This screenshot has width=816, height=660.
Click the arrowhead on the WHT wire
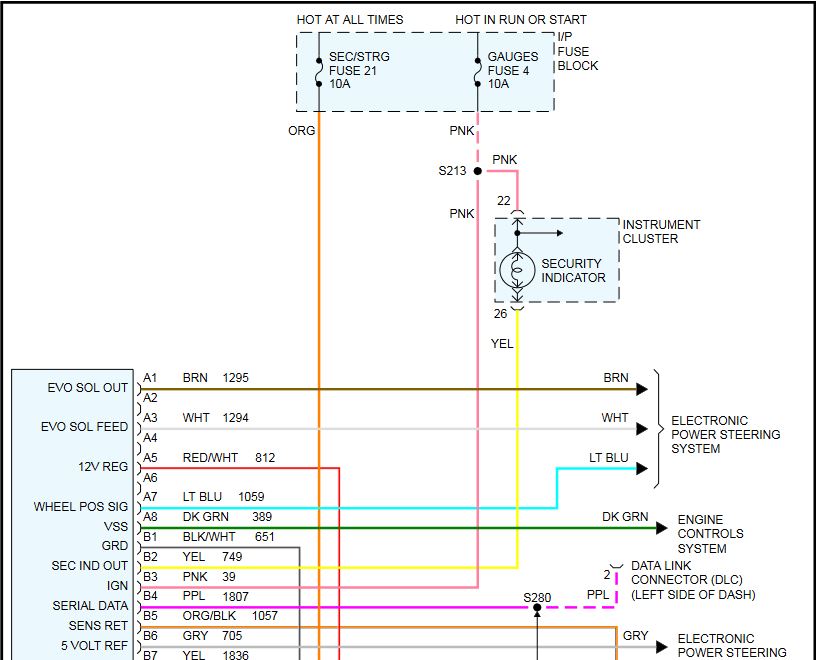click(x=641, y=428)
